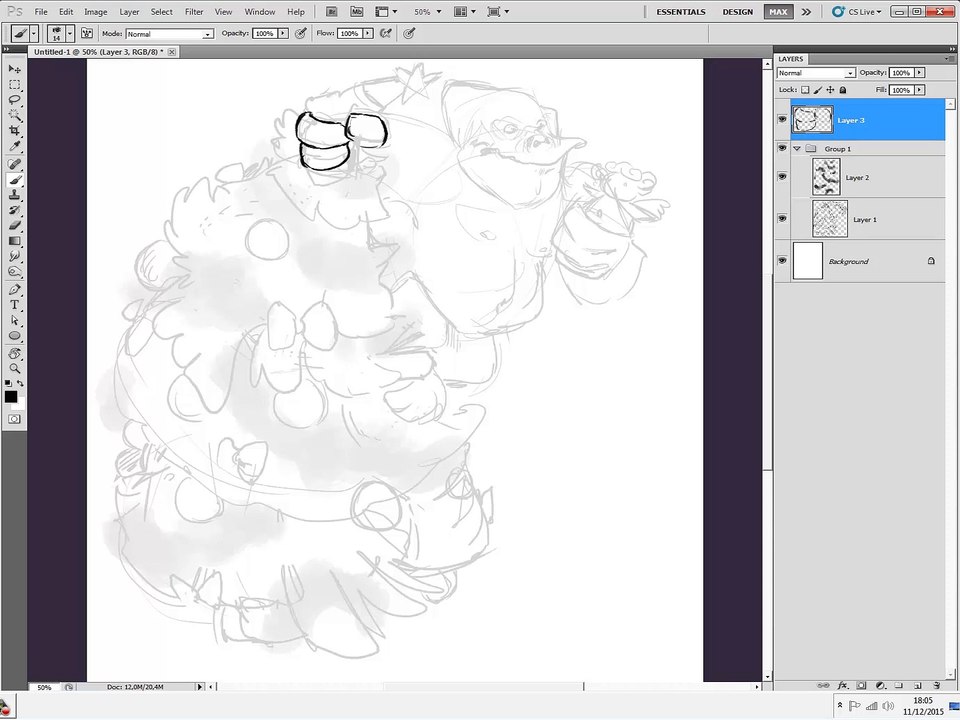Toggle lock transparent pixels
The height and width of the screenshot is (720, 960).
coord(805,90)
